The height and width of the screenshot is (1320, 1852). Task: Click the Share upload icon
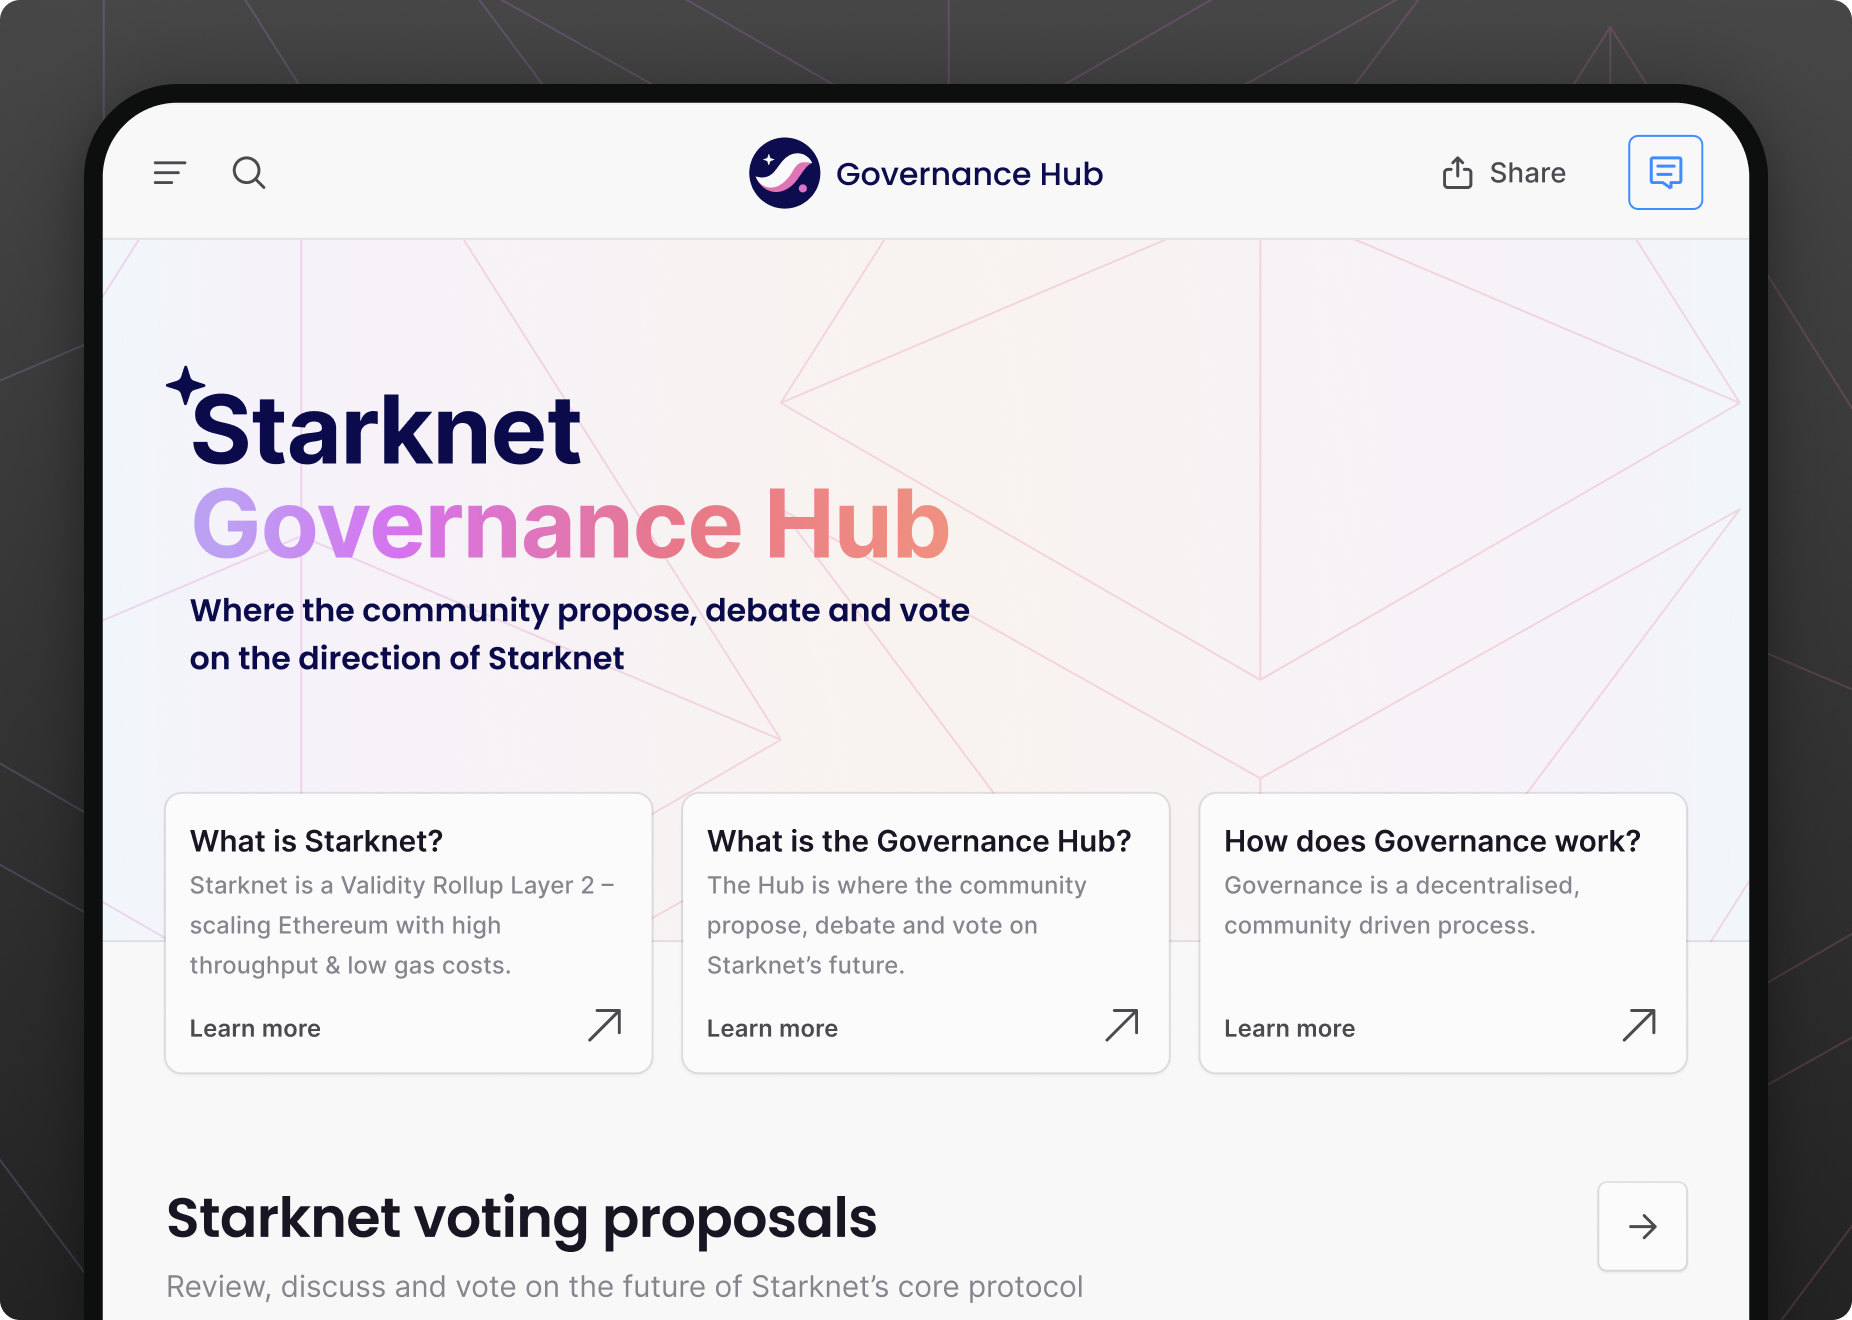click(x=1458, y=172)
